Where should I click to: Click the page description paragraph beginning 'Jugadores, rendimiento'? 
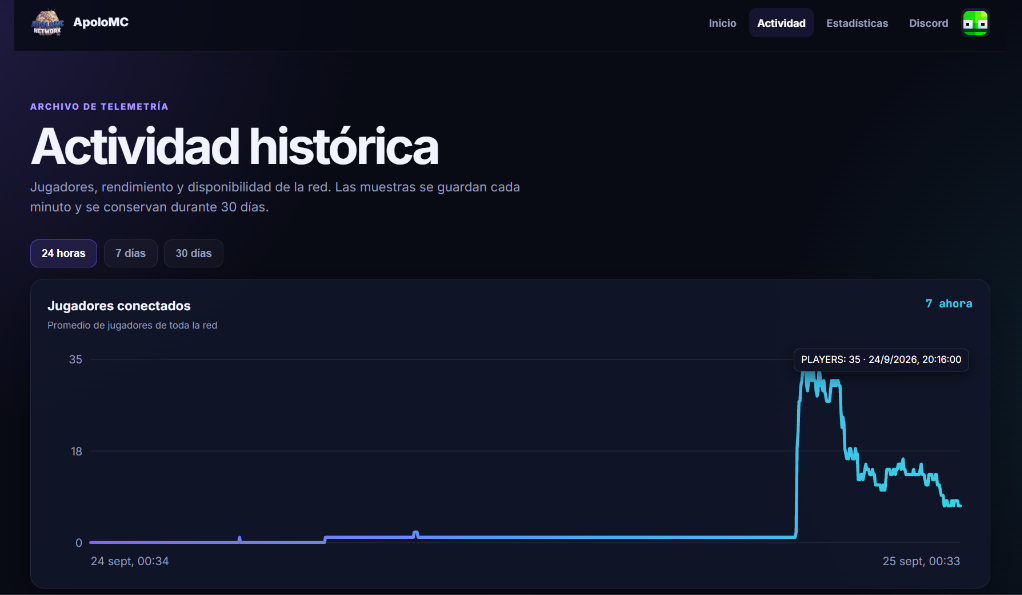[x=275, y=197]
